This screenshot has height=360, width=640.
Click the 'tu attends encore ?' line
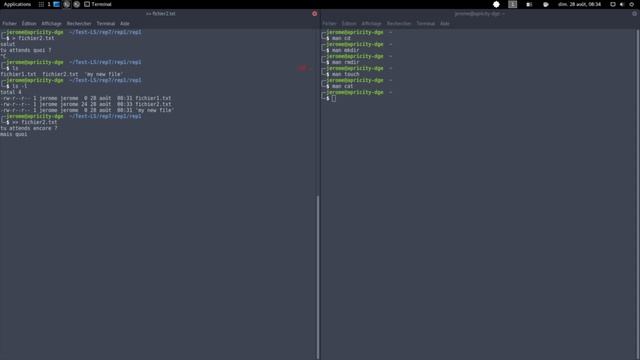29,128
